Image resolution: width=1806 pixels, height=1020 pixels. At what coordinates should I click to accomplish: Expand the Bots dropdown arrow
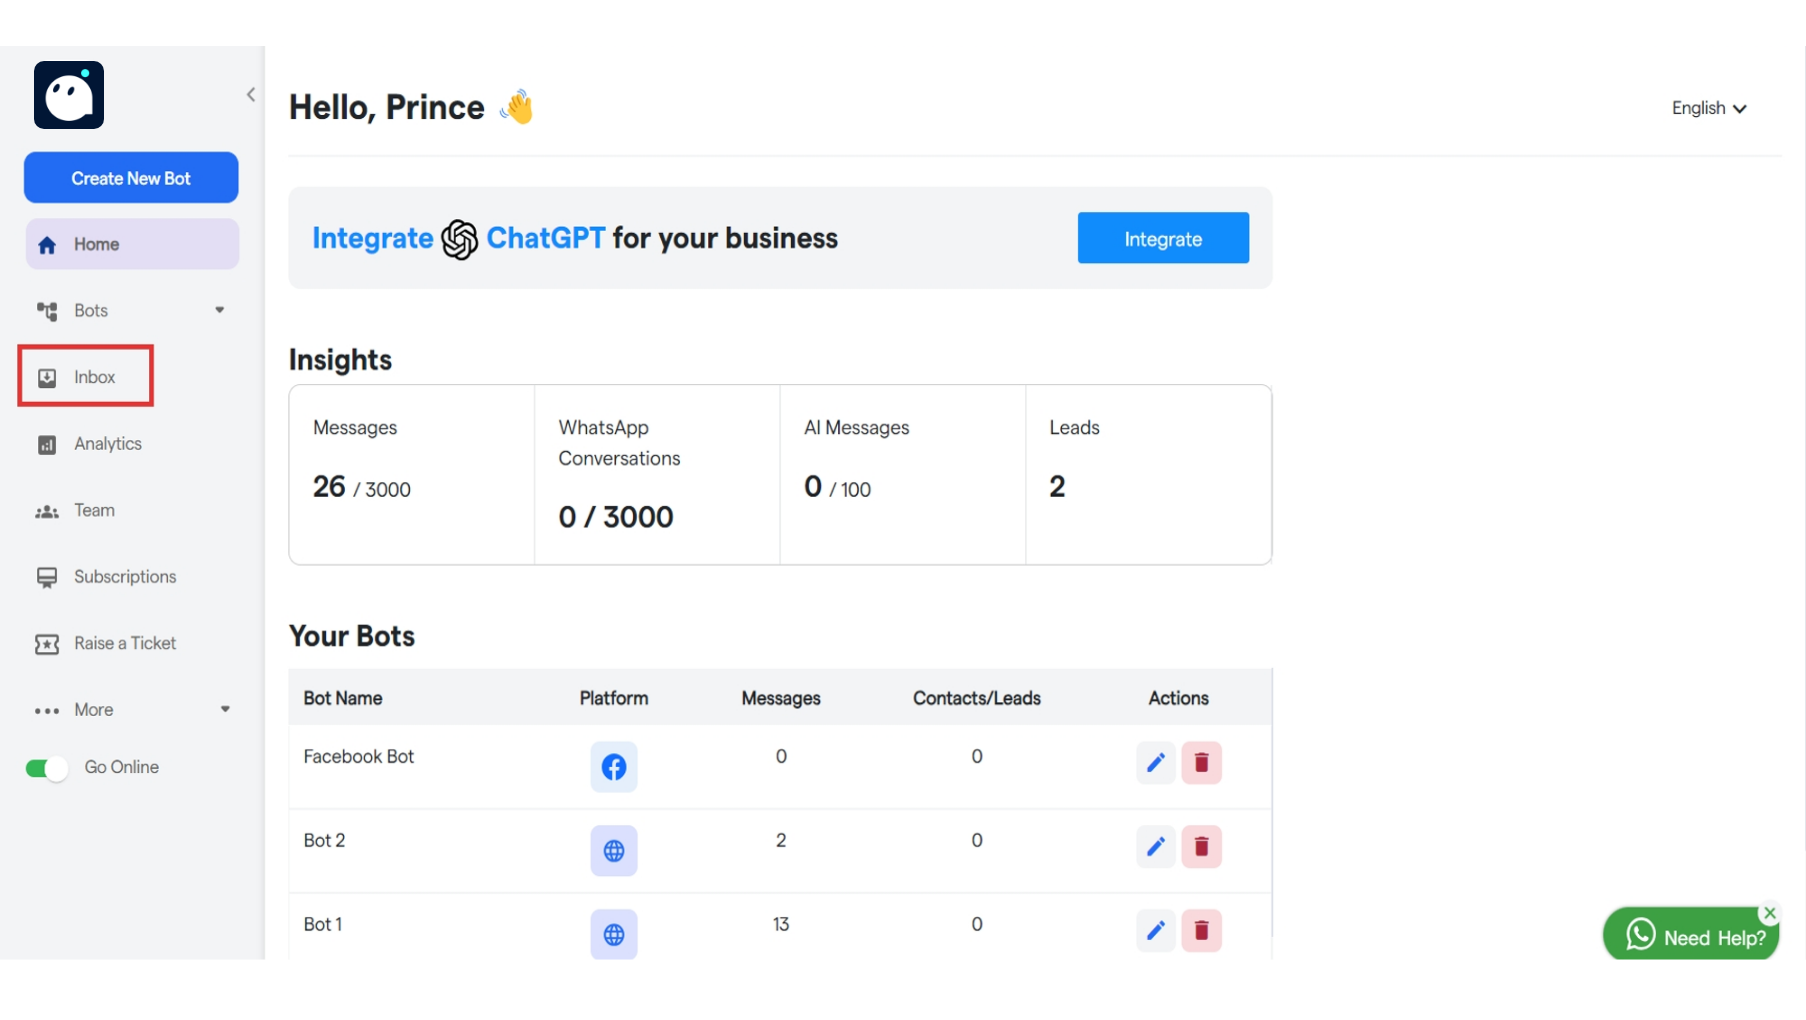pos(220,310)
